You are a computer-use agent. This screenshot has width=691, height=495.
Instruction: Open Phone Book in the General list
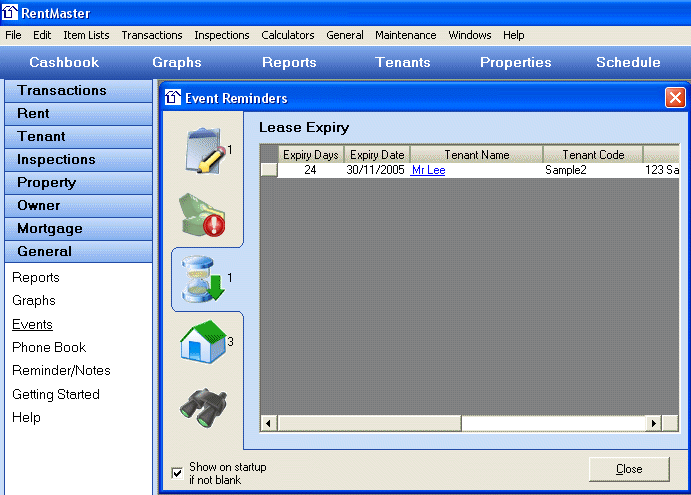pyautogui.click(x=49, y=347)
